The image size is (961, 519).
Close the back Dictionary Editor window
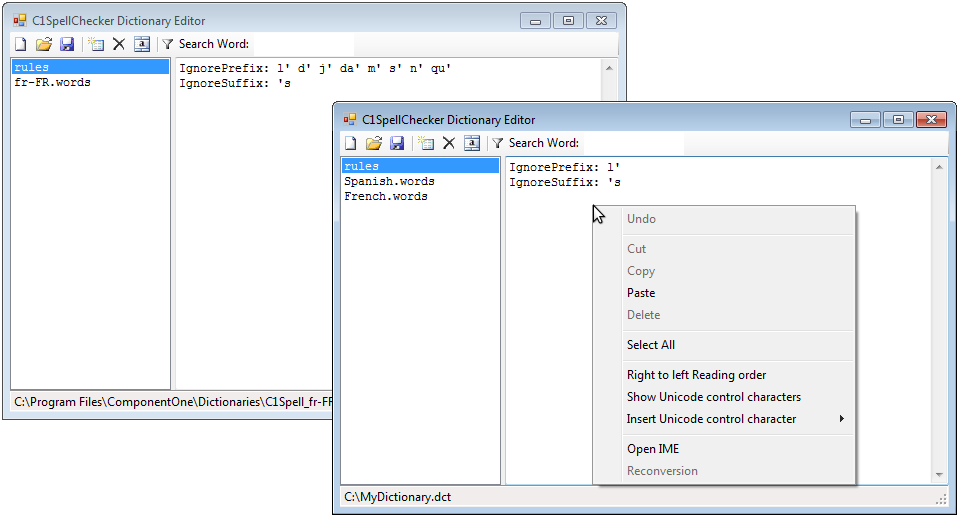coord(601,21)
